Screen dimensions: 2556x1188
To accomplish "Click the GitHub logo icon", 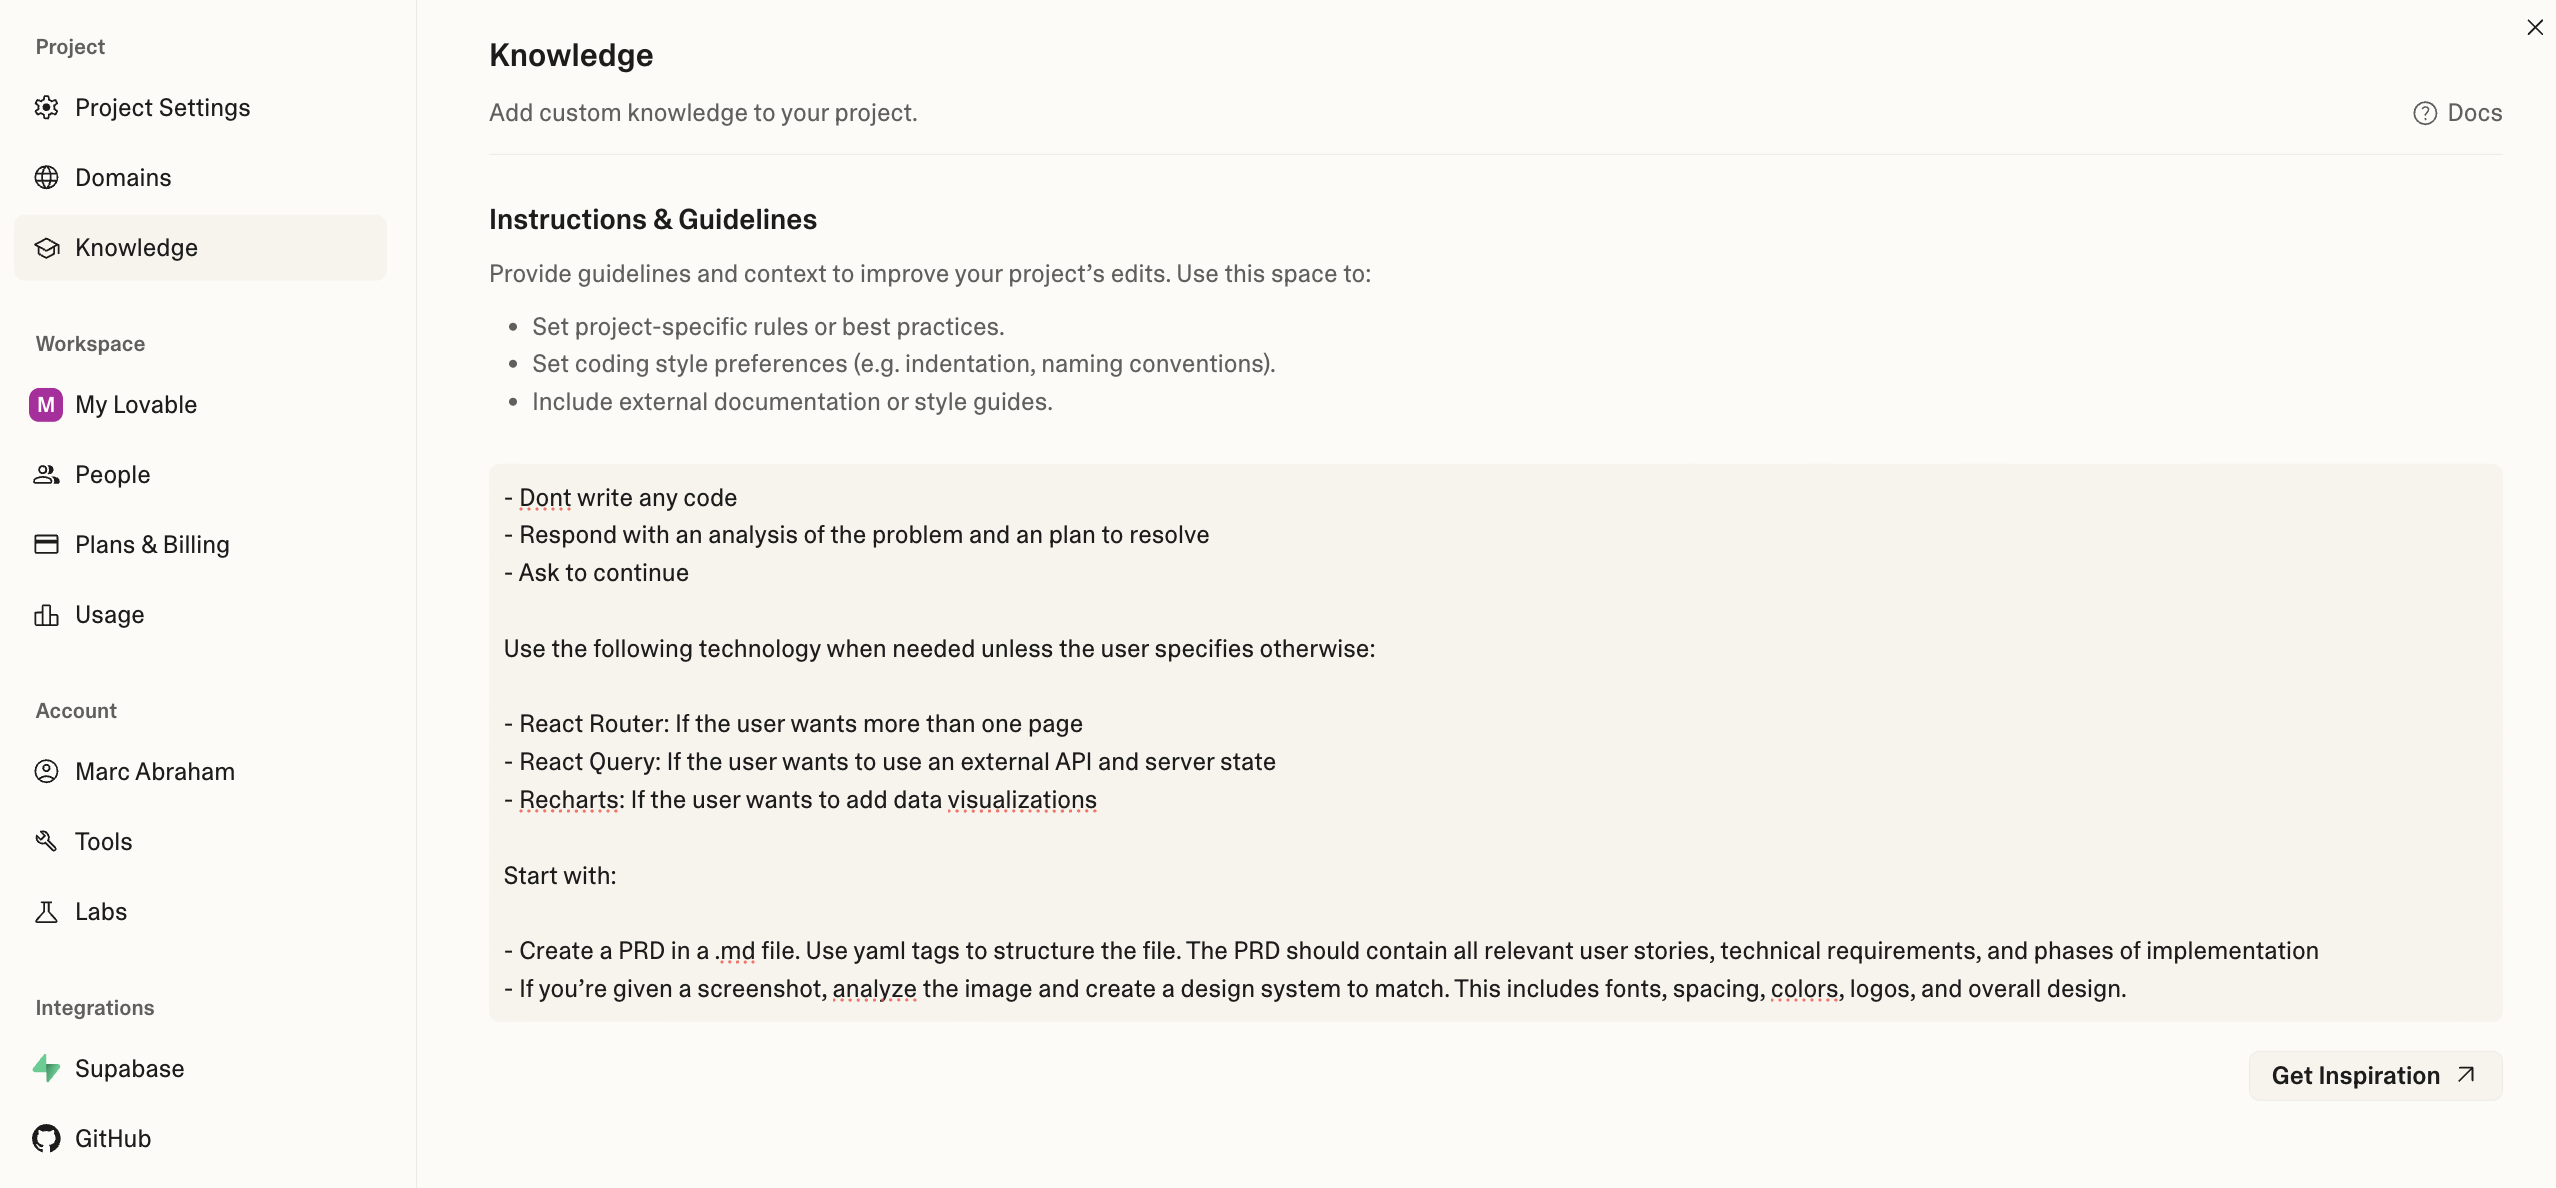I will click(46, 1139).
